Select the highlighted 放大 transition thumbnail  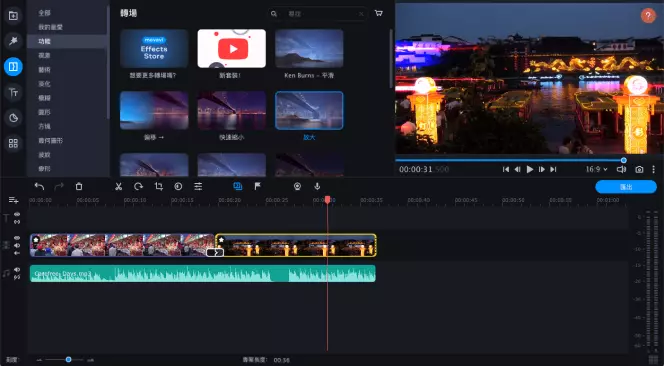(x=309, y=110)
